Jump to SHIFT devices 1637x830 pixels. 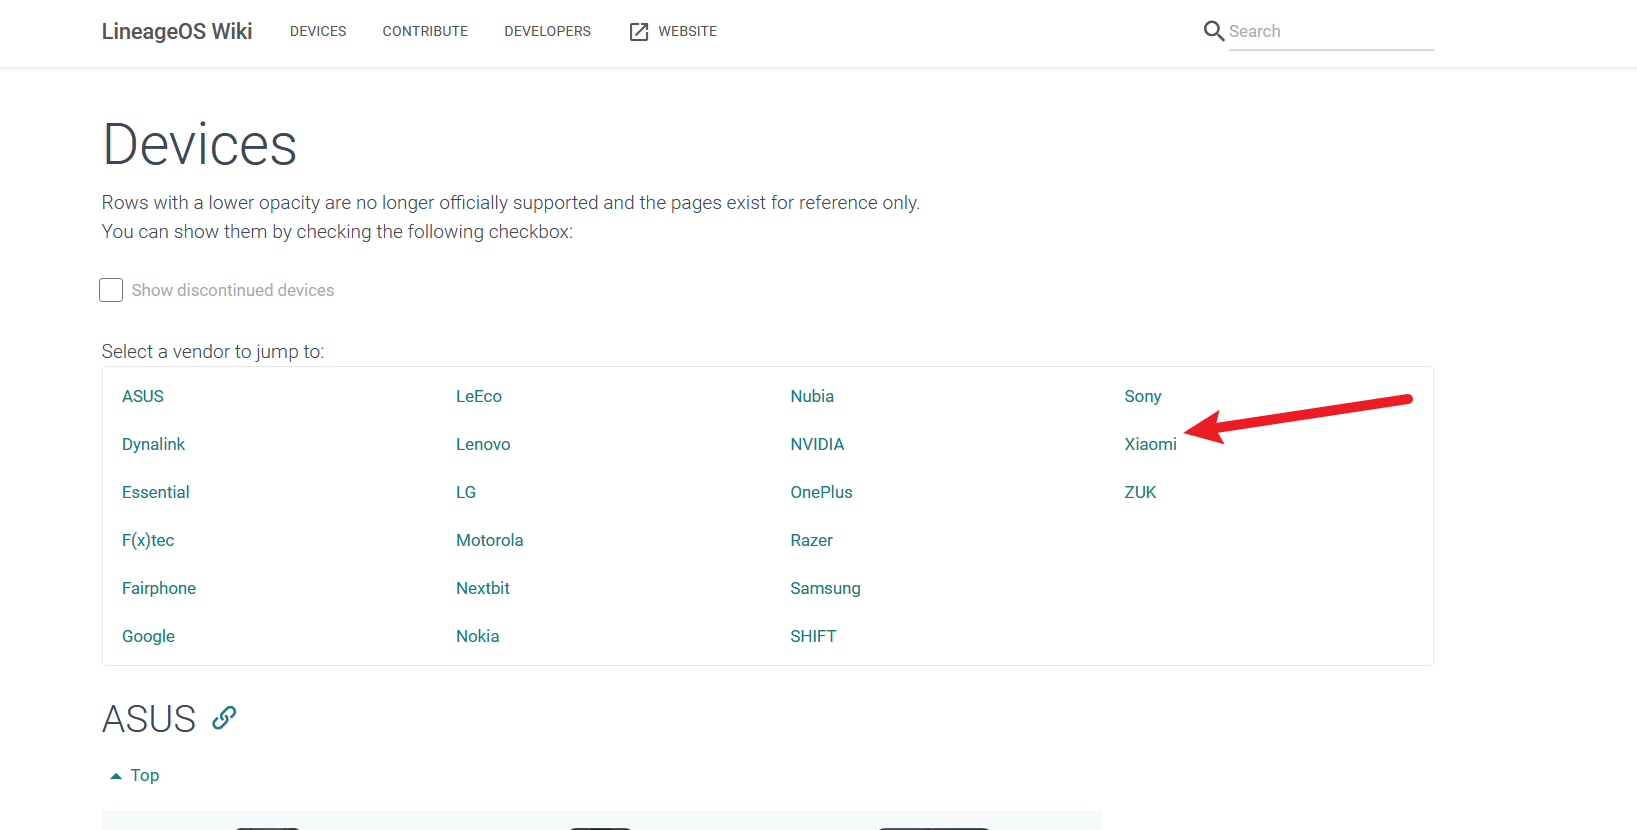[x=813, y=636]
